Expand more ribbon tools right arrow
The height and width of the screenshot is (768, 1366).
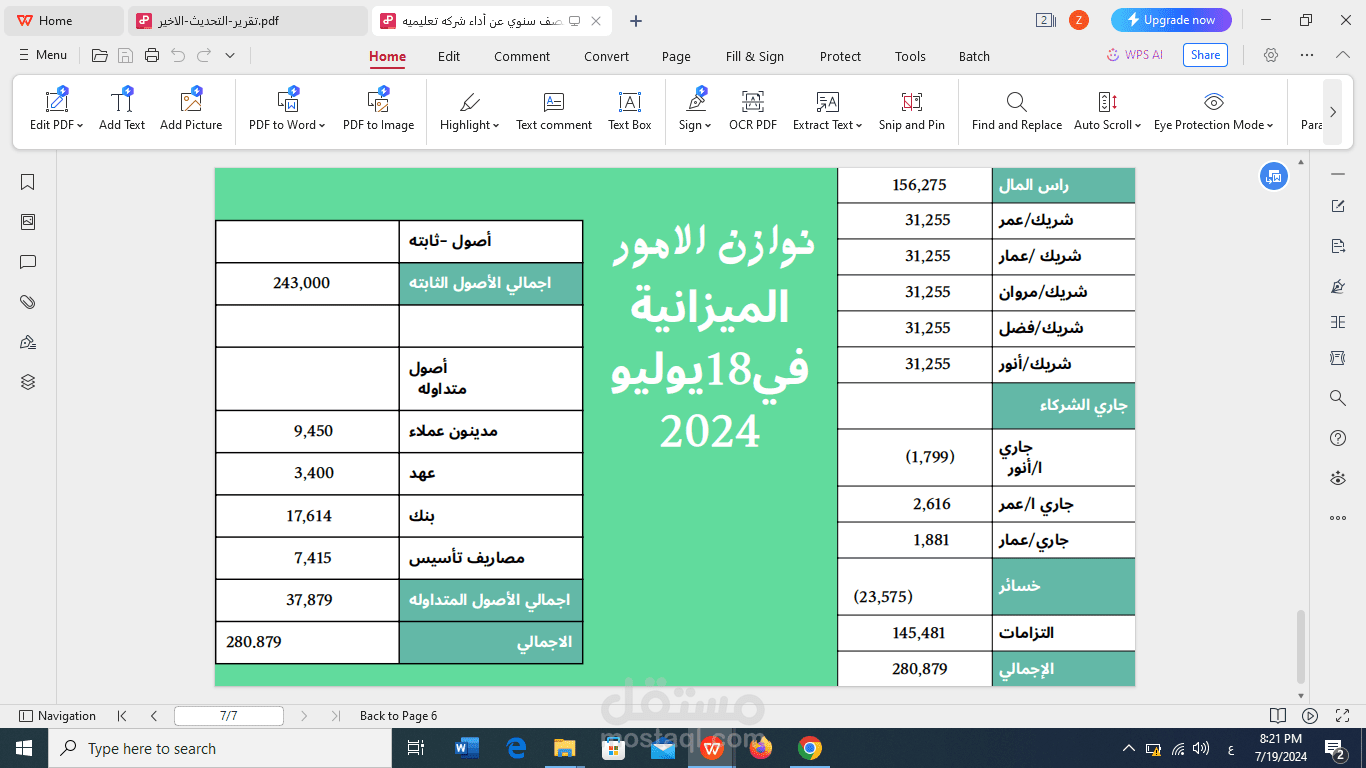(1332, 112)
